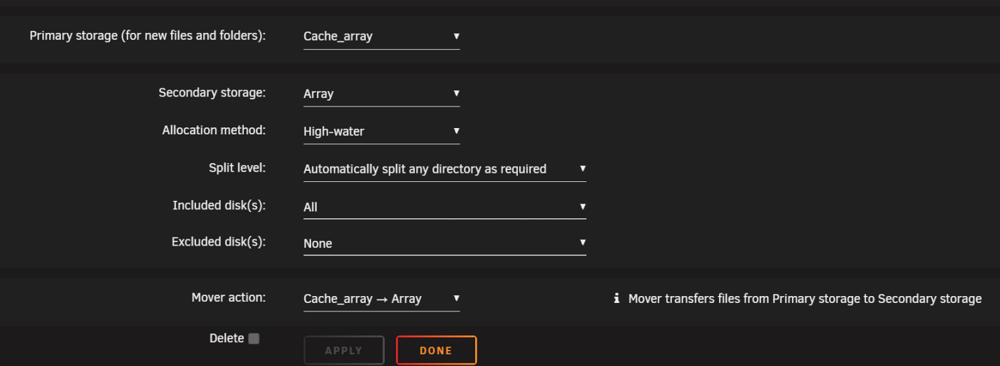This screenshot has width=1000, height=366.
Task: Open the Split level dropdown
Action: click(445, 169)
